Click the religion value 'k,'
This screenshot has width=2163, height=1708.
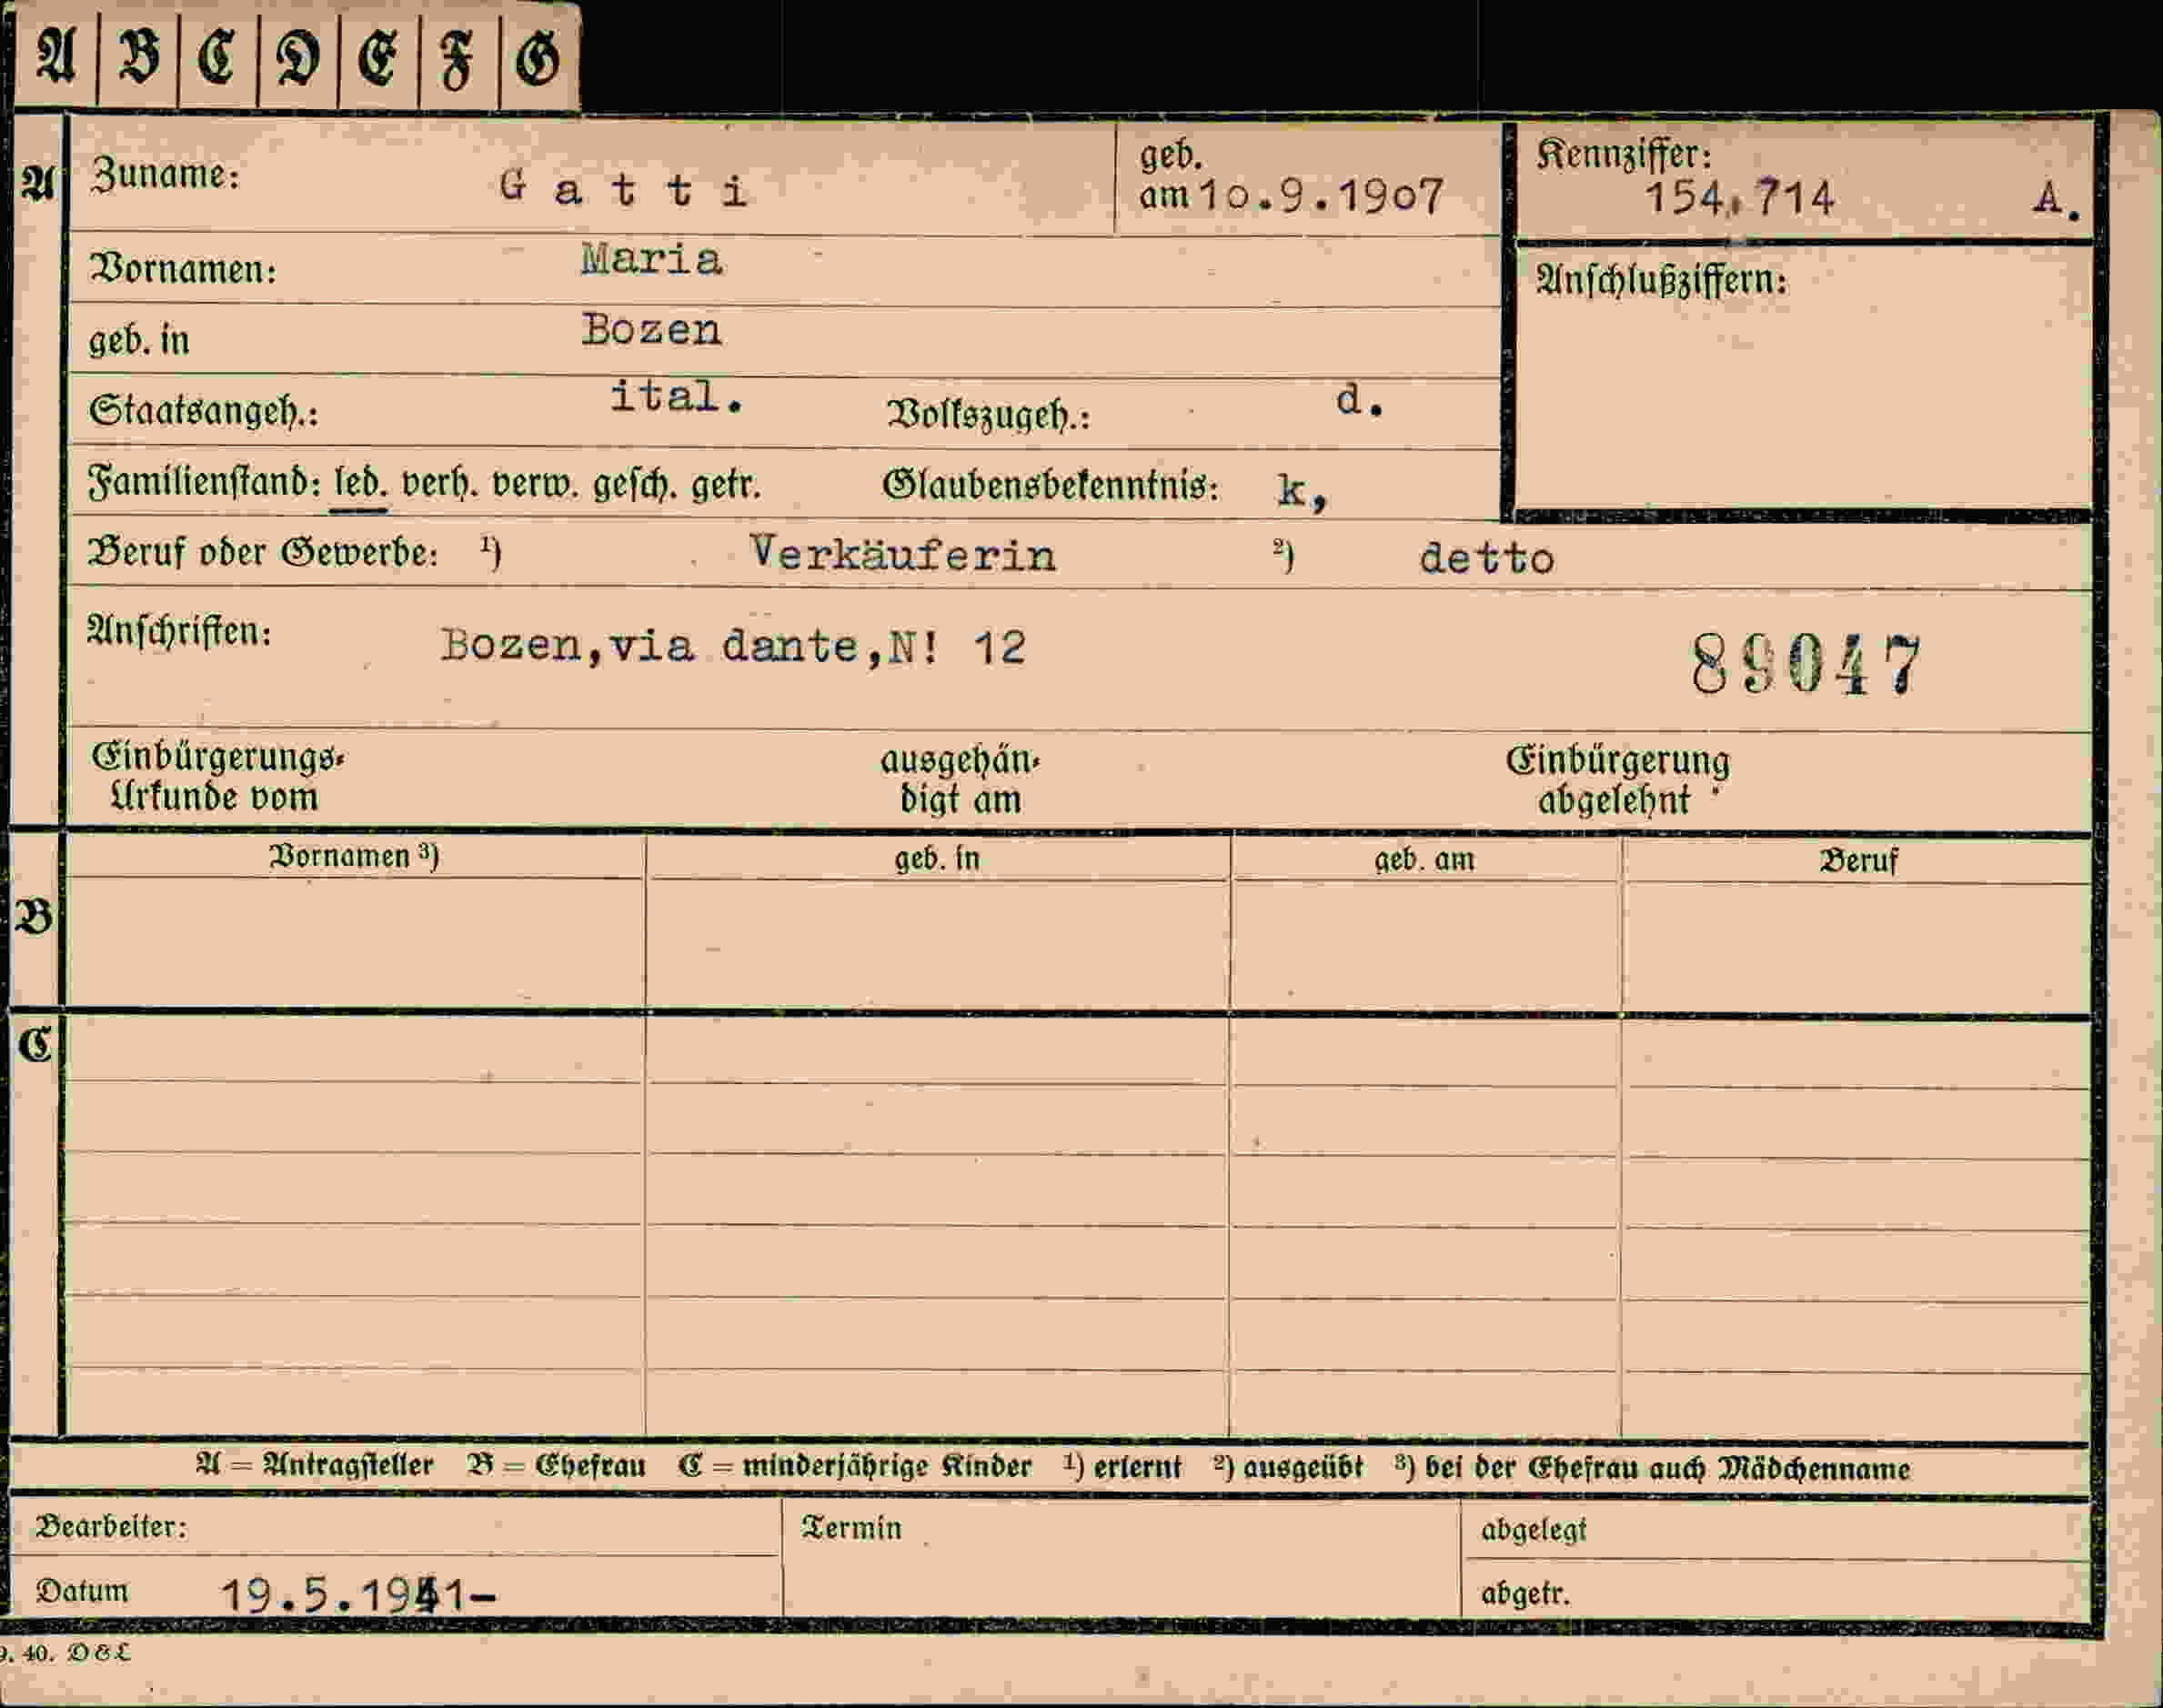click(x=1303, y=491)
